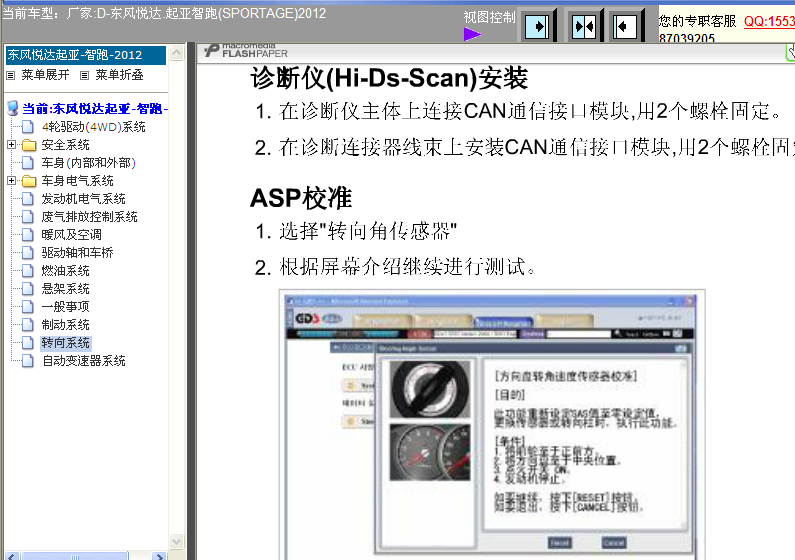Viewport: 795px width, 560px height.
Task: Open 自动变速器系统 section
Action: (83, 361)
